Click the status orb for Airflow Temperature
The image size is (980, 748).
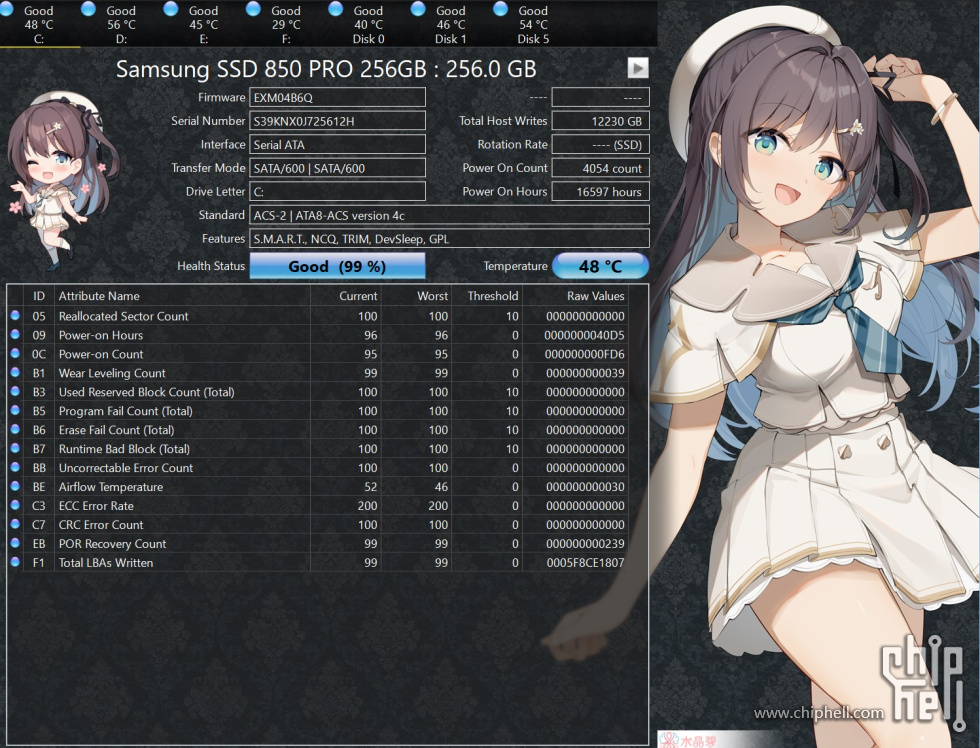point(15,486)
